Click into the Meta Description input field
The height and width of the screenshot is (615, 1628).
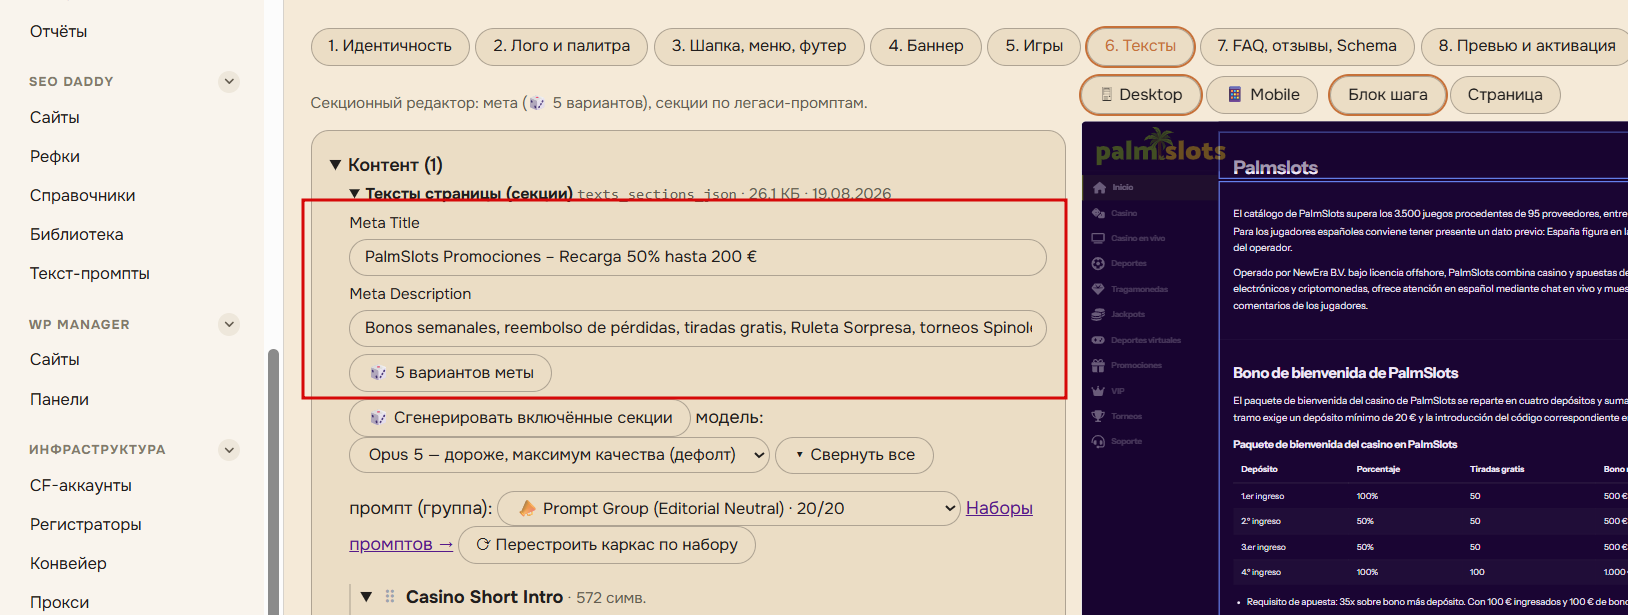[x=698, y=328]
